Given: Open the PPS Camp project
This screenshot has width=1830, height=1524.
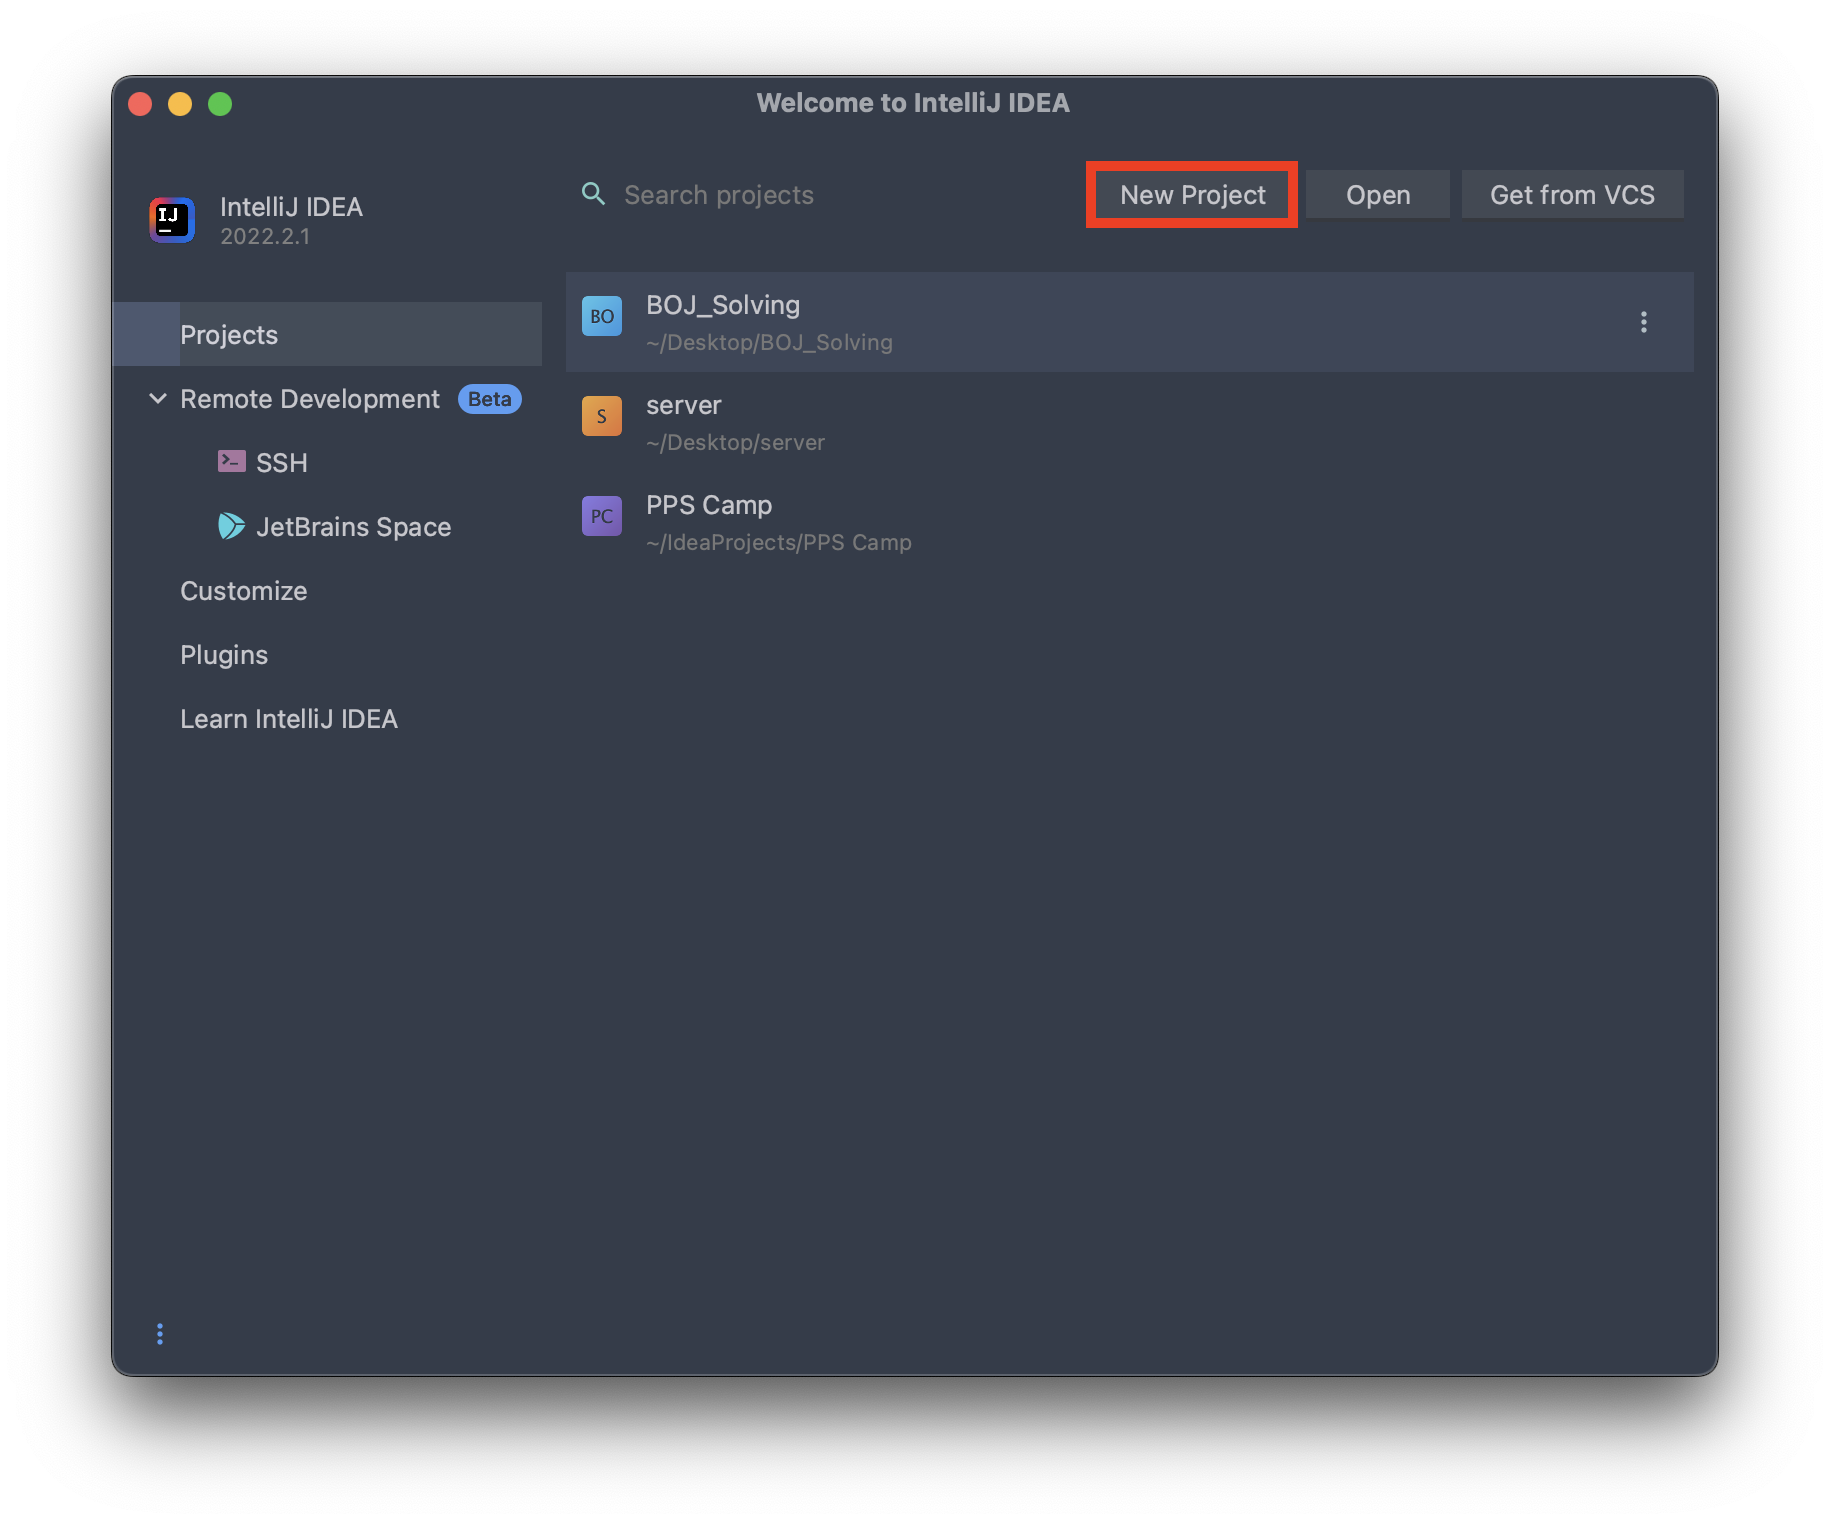Looking at the screenshot, I should (x=1130, y=522).
